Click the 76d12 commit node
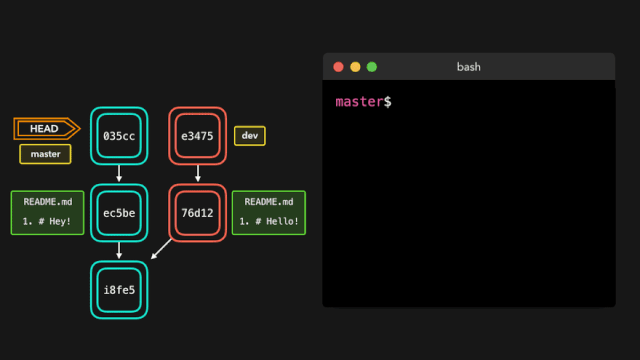This screenshot has width=640, height=360. tap(198, 213)
